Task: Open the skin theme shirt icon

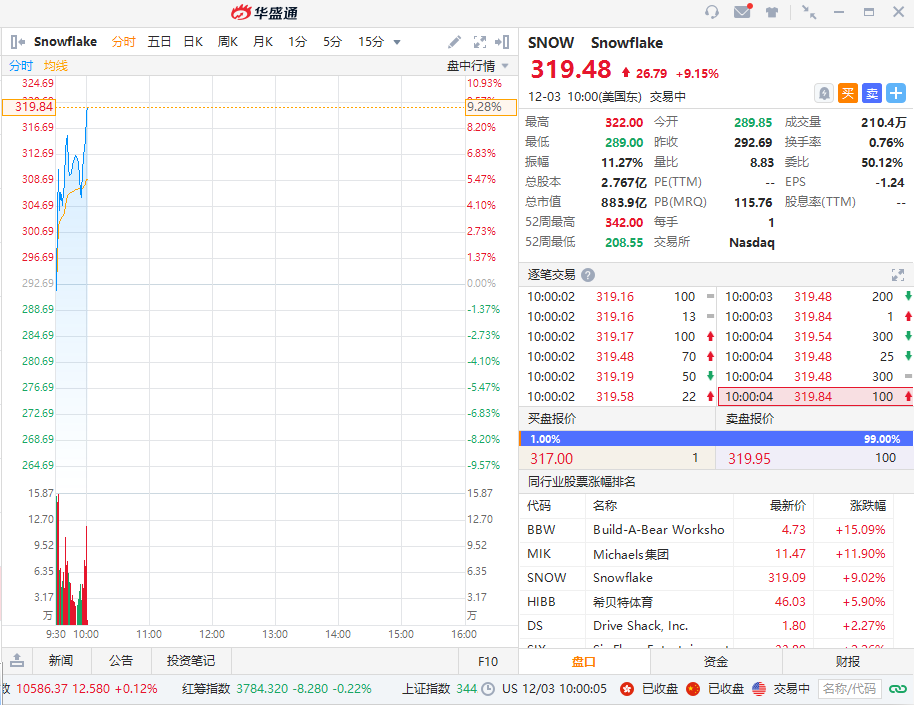Action: coord(772,12)
